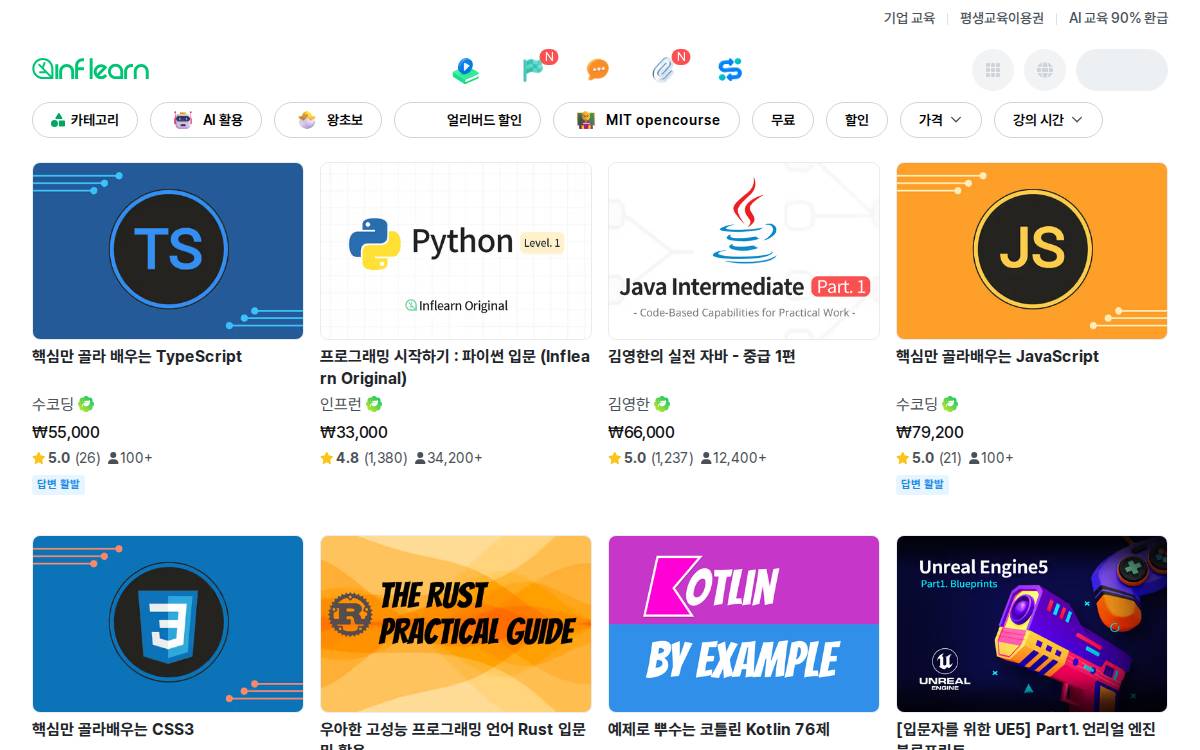1200x750 pixels.
Task: Open the Kotlin By Example thumbnail
Action: click(744, 624)
